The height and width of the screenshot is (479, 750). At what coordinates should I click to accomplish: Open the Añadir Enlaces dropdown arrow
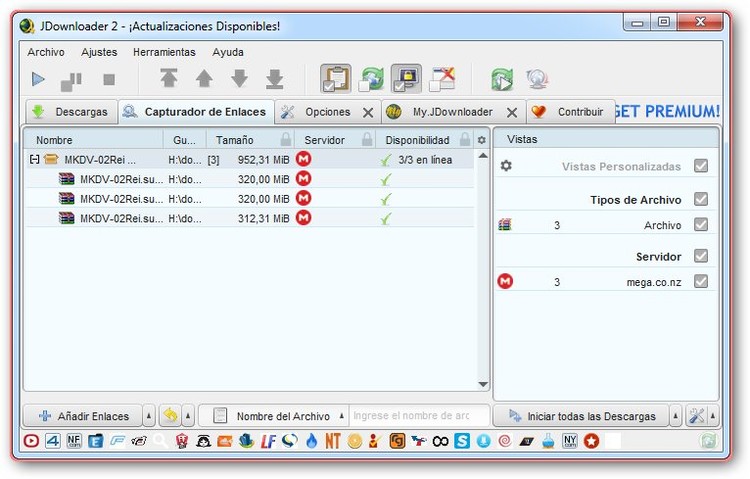pyautogui.click(x=149, y=416)
